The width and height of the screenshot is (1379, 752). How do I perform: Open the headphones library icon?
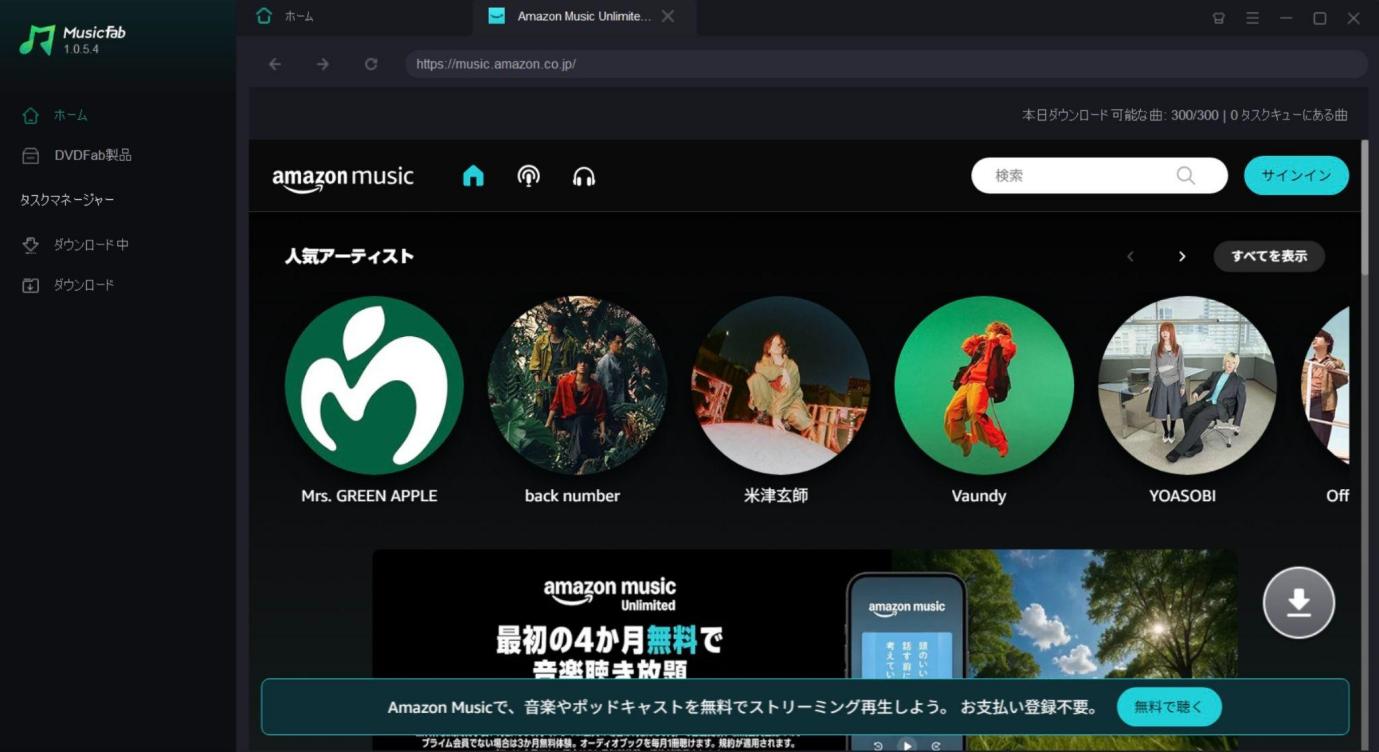[584, 176]
